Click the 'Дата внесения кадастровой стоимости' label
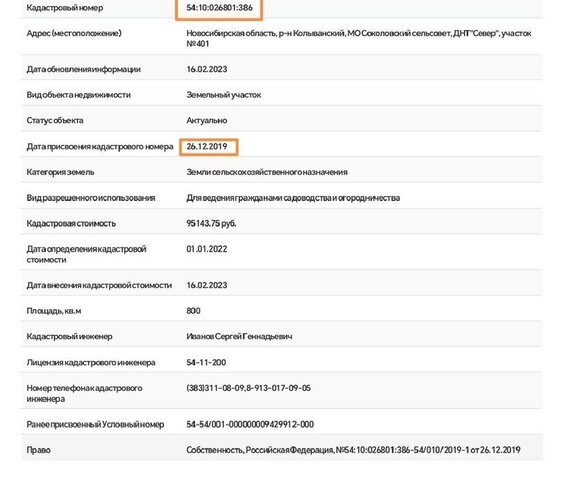The height and width of the screenshot is (480, 566). tap(99, 285)
